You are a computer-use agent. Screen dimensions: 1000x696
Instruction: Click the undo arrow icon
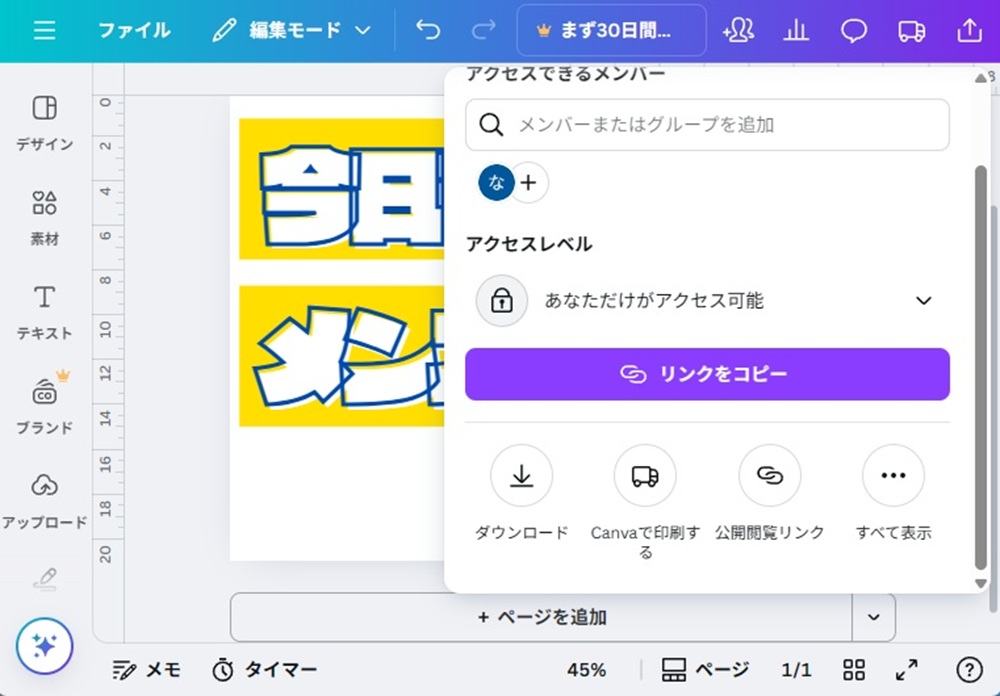(428, 31)
